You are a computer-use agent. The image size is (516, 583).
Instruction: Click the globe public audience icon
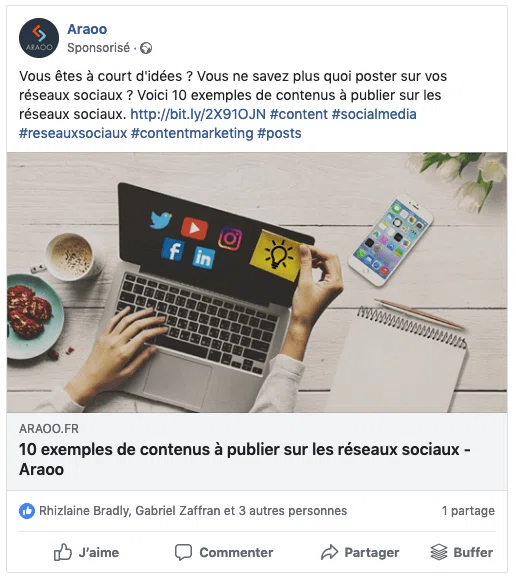(146, 48)
